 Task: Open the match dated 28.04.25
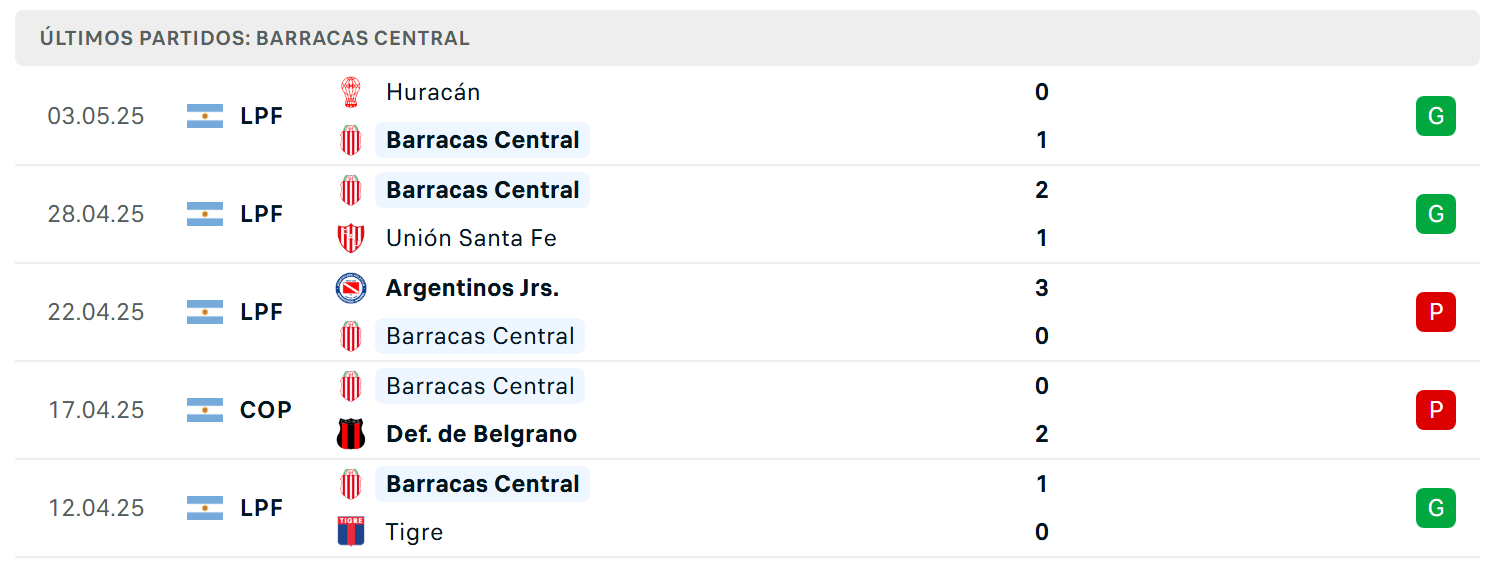pyautogui.click(x=747, y=214)
